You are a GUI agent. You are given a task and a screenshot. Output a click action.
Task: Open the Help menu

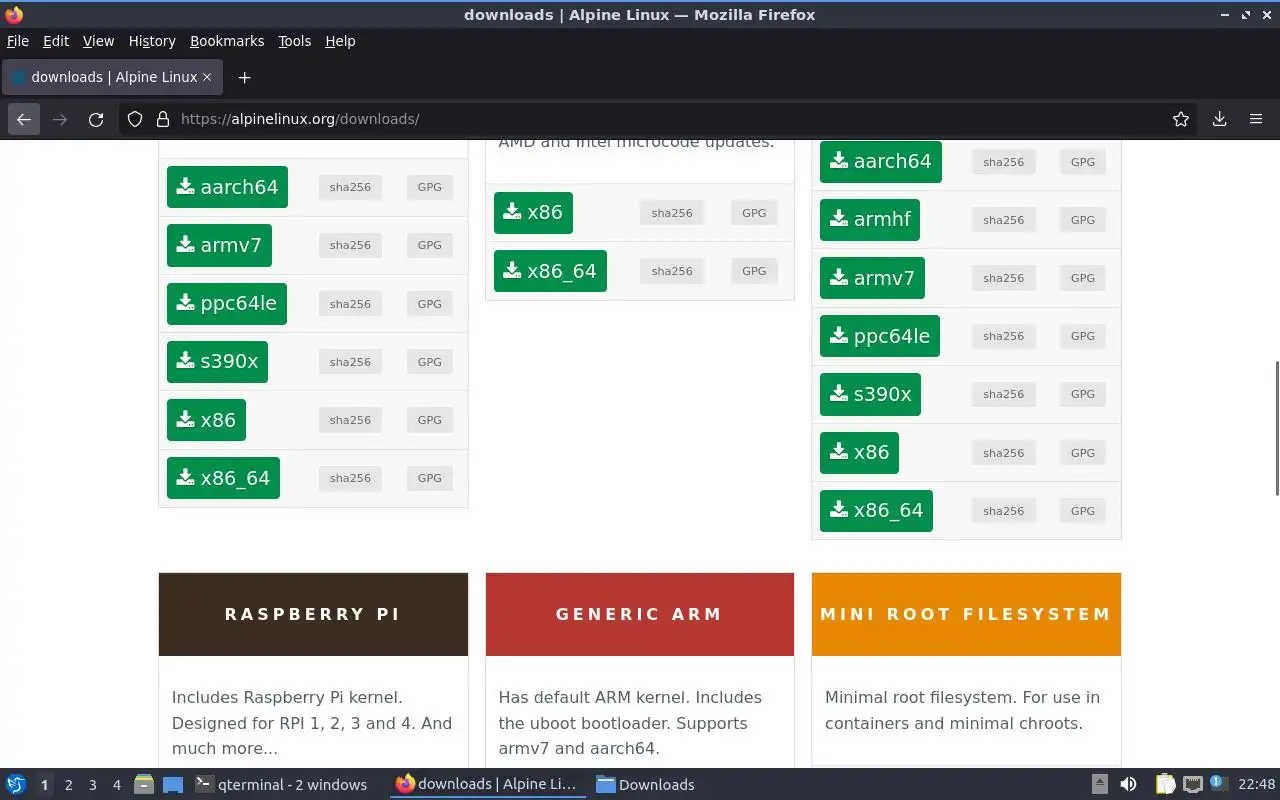tap(340, 41)
